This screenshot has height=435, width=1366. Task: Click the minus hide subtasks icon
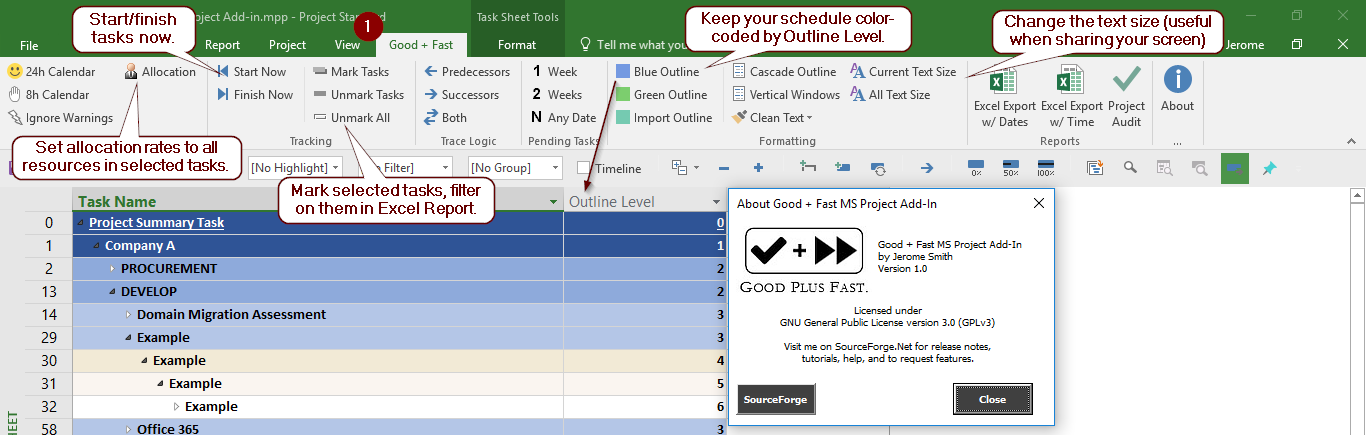[724, 168]
